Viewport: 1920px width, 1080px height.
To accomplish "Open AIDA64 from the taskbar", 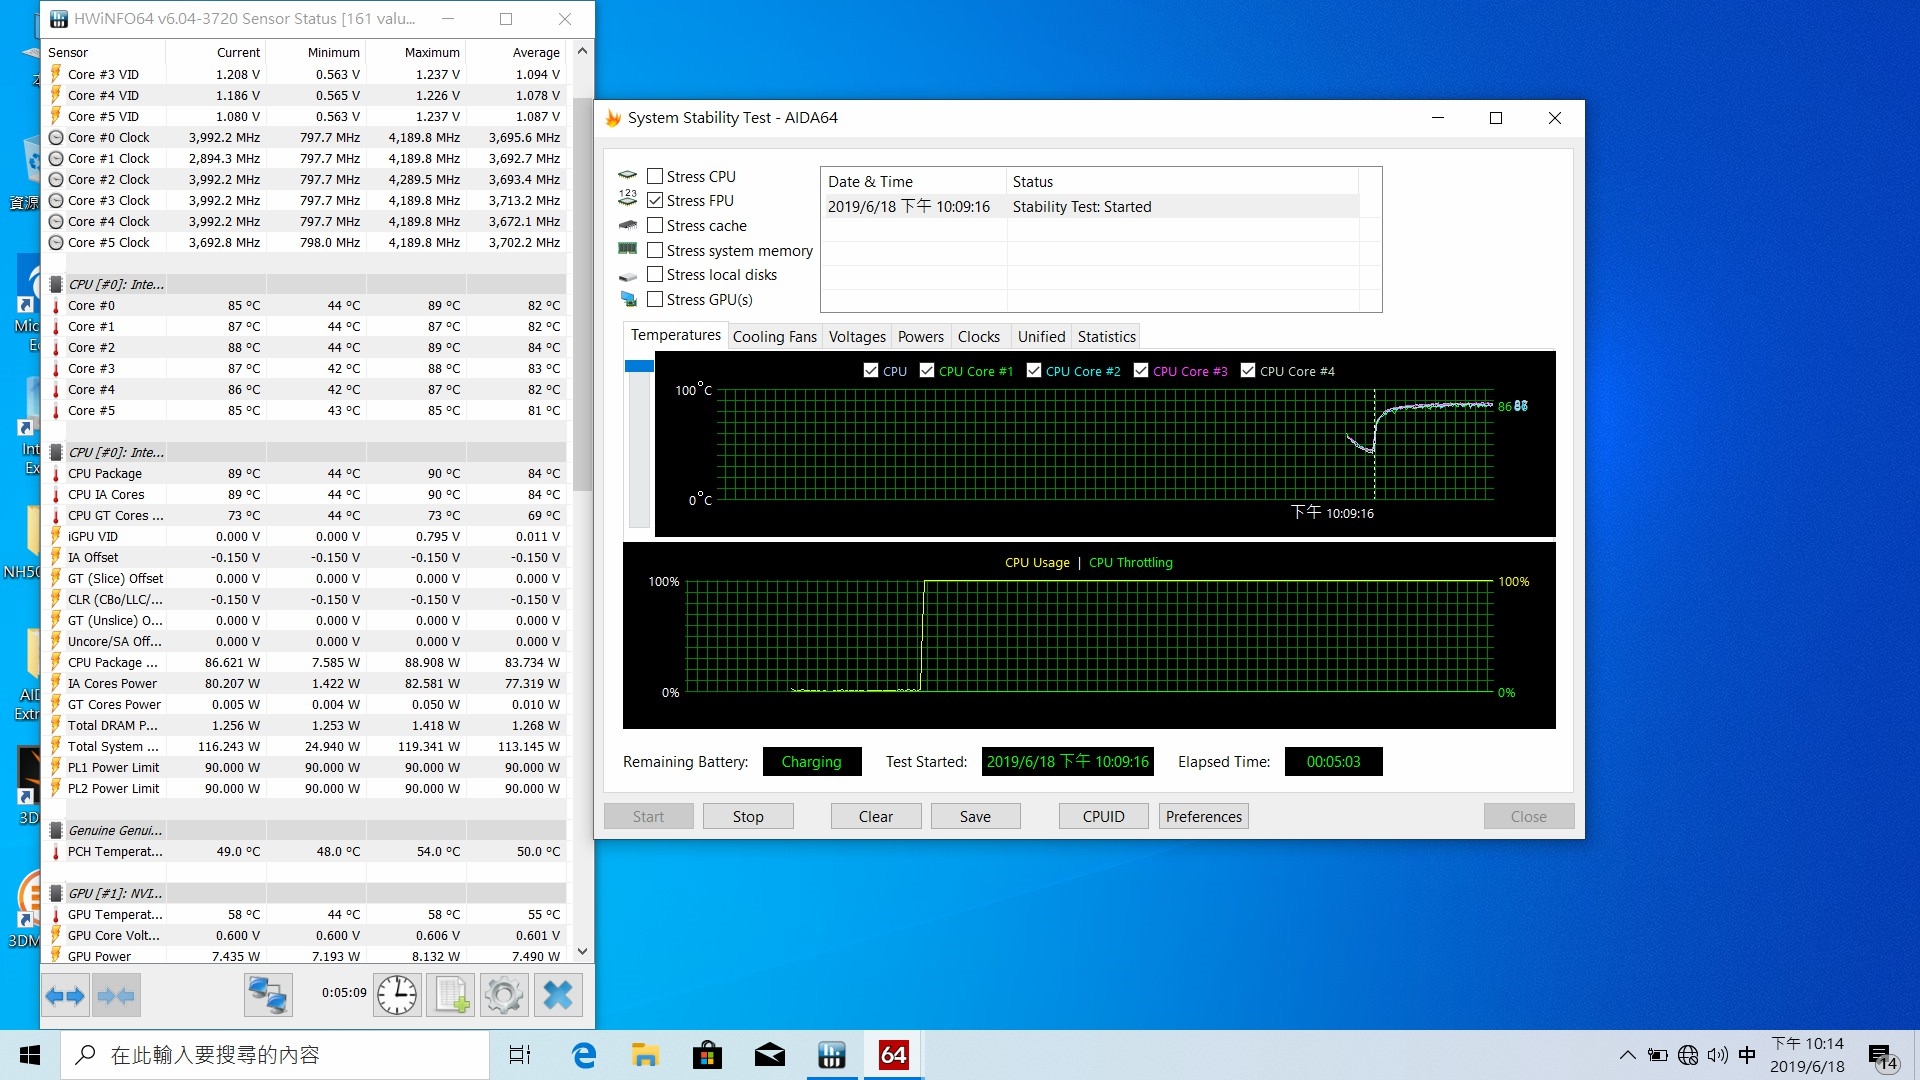I will [893, 1055].
